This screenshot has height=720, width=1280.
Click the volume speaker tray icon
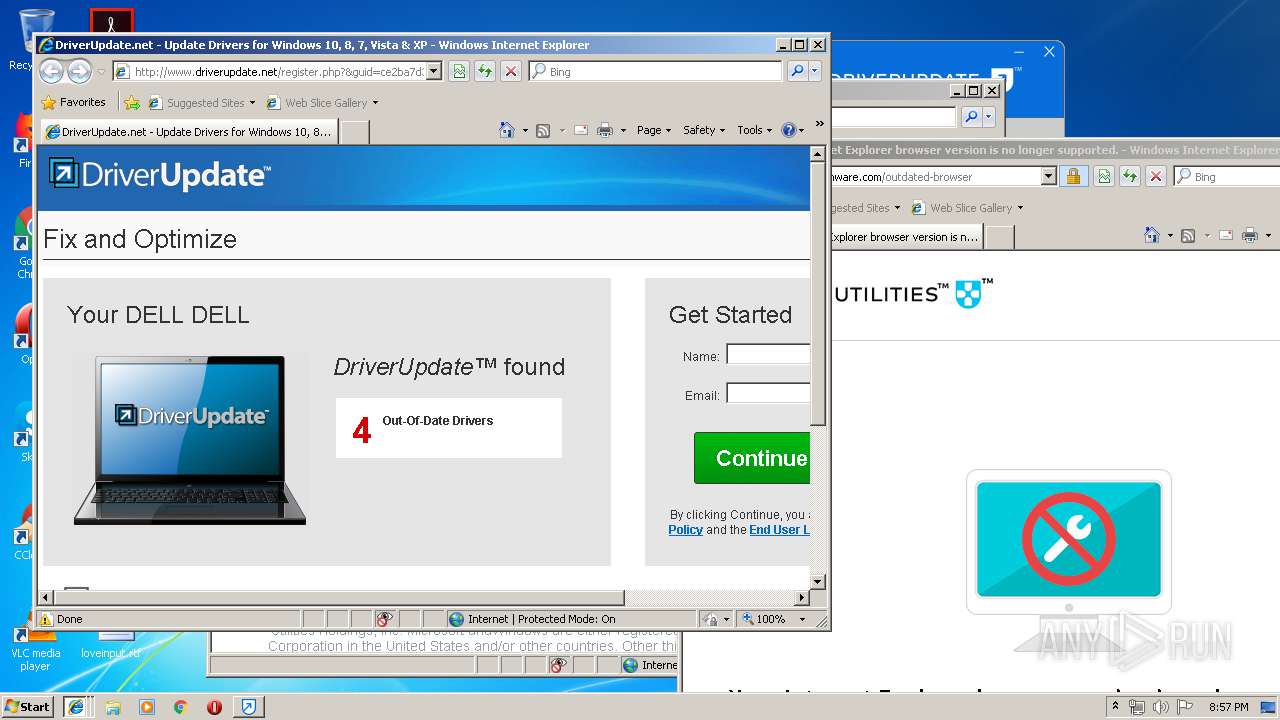1160,707
